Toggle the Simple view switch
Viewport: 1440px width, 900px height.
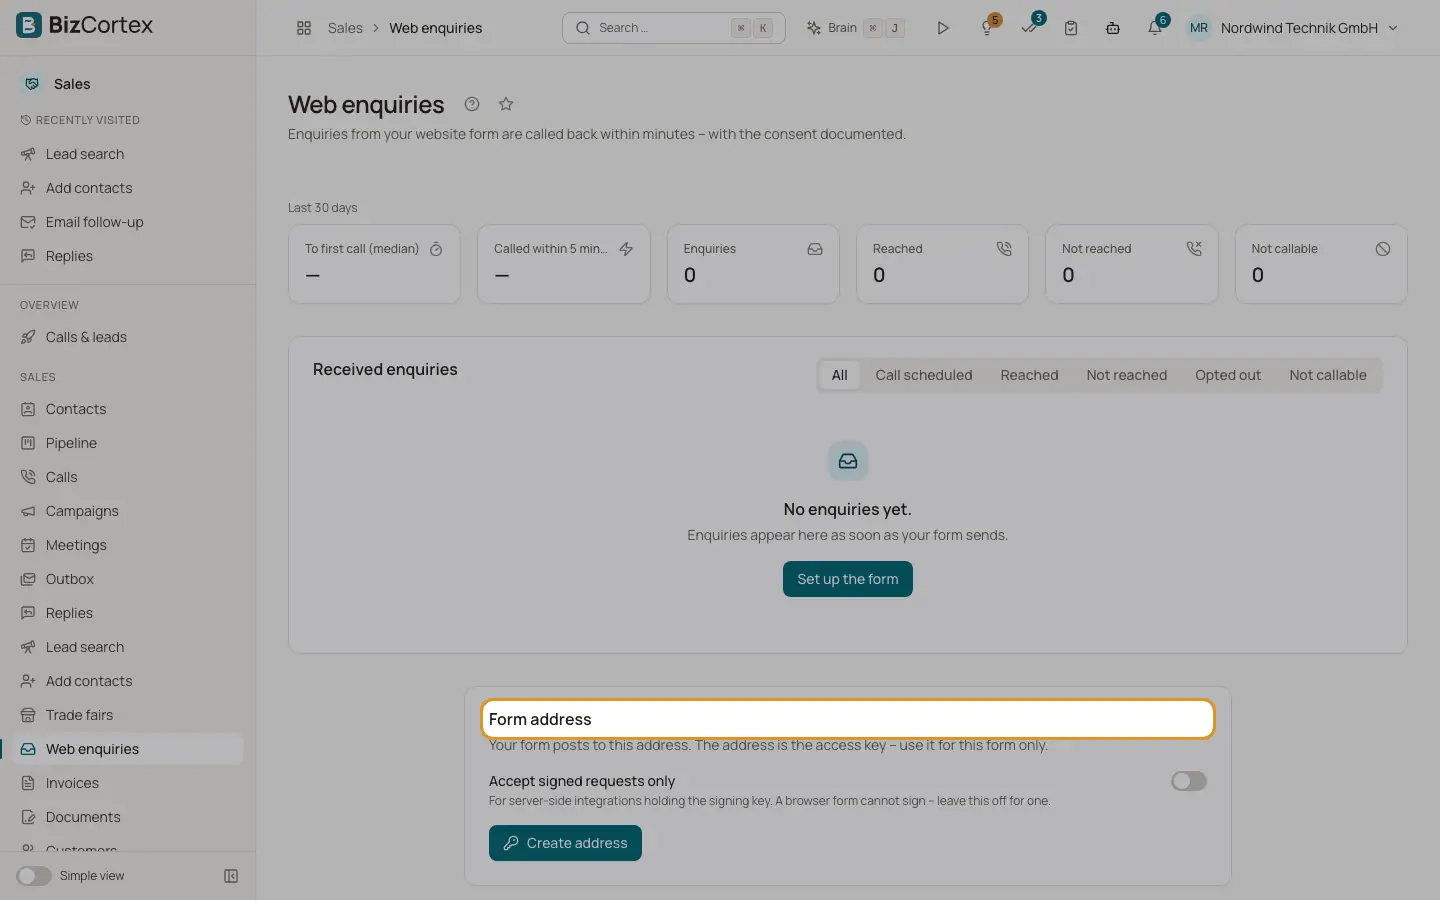(x=34, y=876)
